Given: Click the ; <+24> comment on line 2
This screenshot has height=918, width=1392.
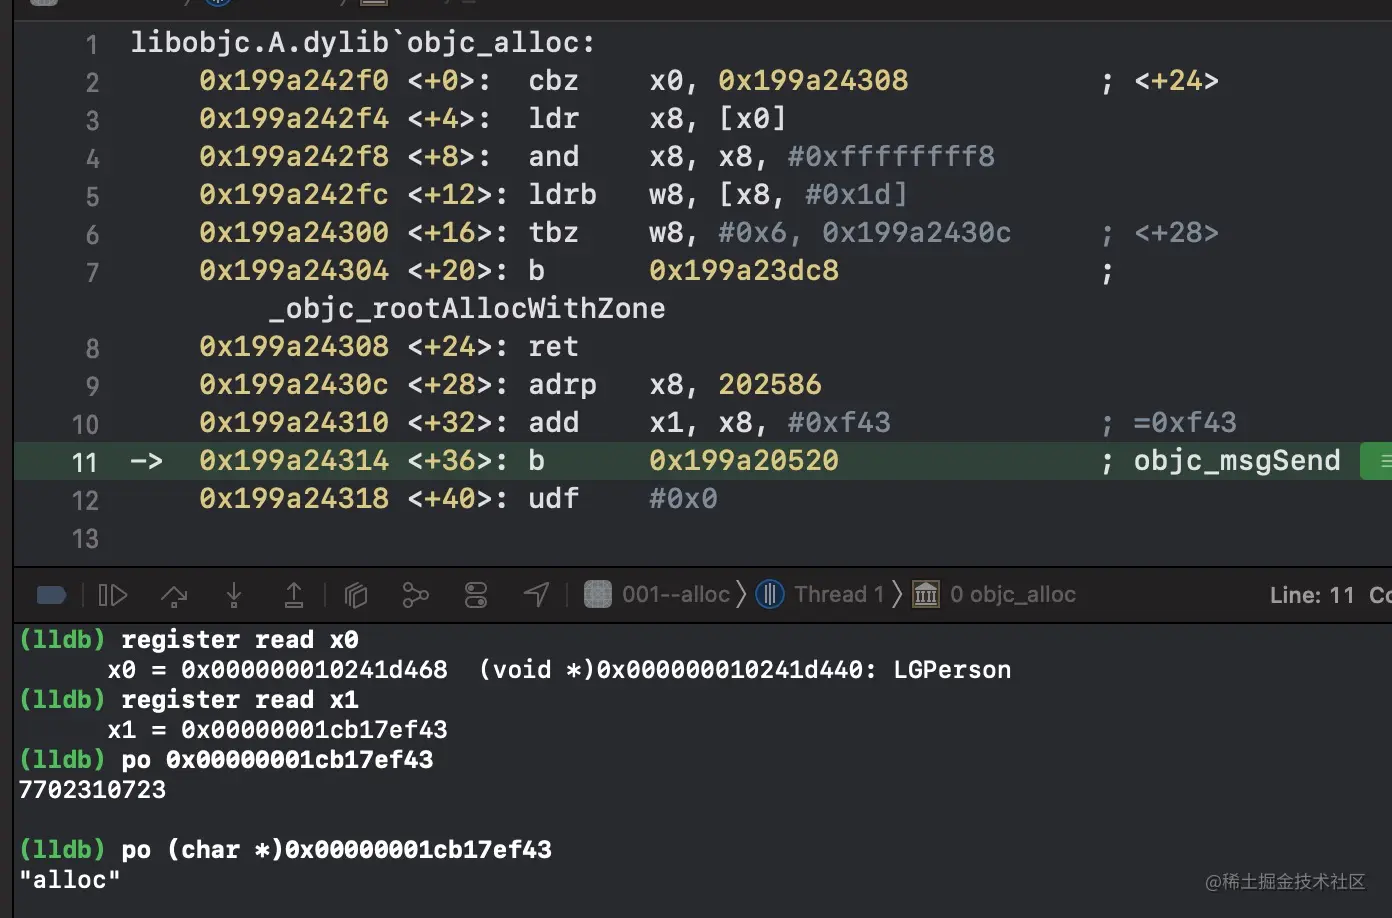Looking at the screenshot, I should click(x=1160, y=81).
